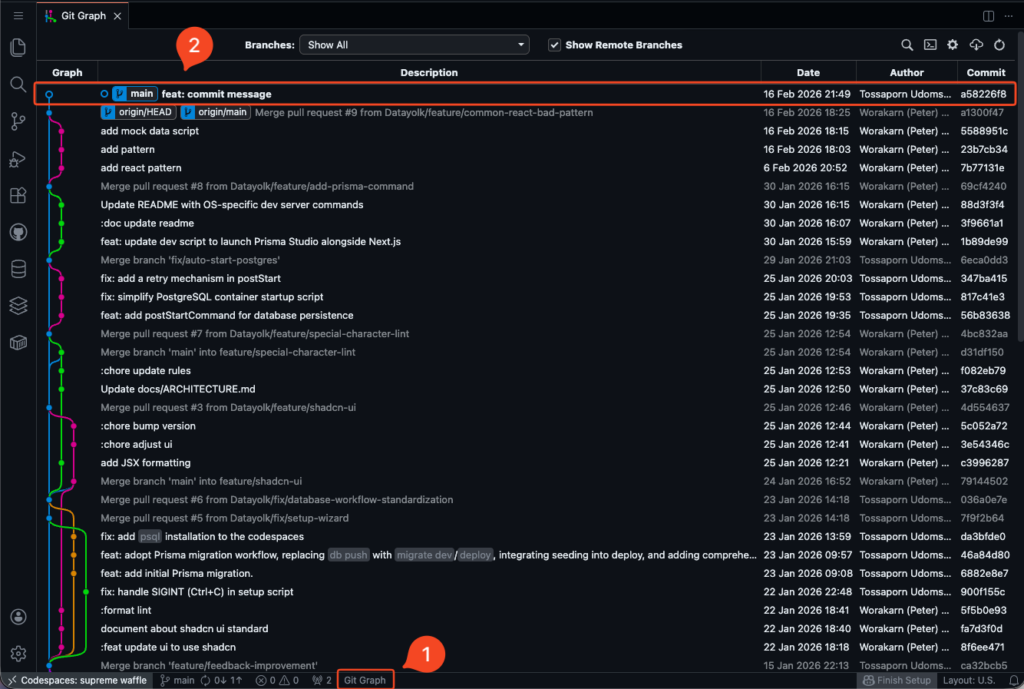Click the Fetch from Remotes cloud icon
This screenshot has height=689, width=1024.
pyautogui.click(x=976, y=45)
